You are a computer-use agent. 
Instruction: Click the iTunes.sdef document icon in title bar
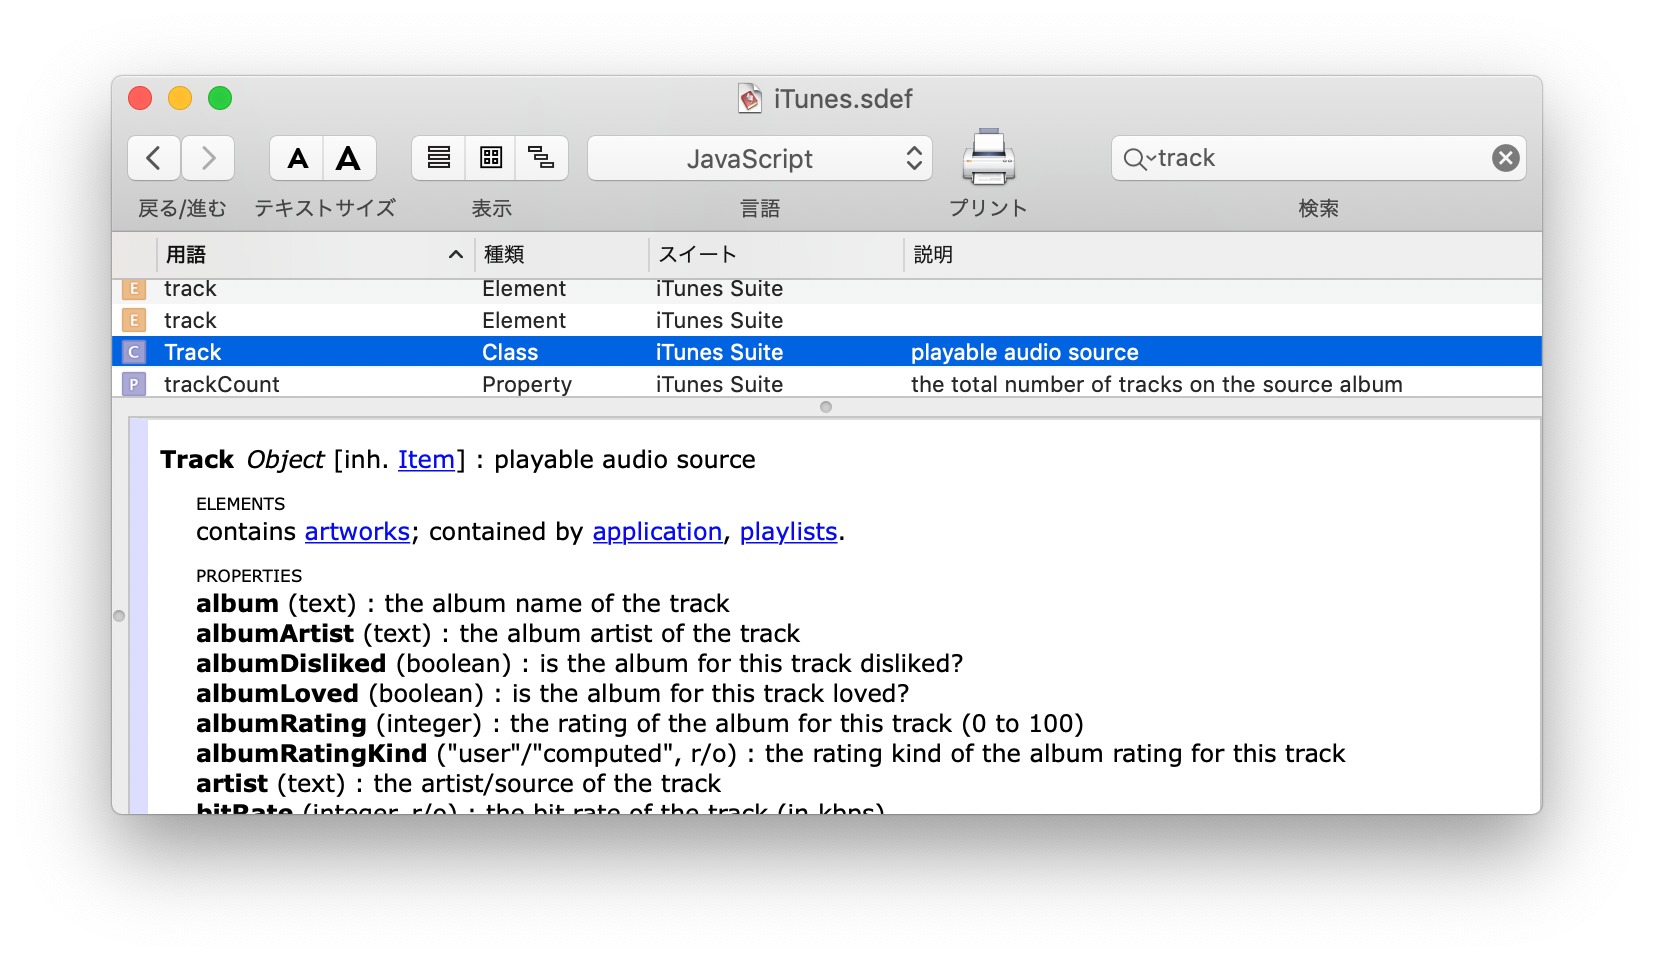pyautogui.click(x=749, y=98)
